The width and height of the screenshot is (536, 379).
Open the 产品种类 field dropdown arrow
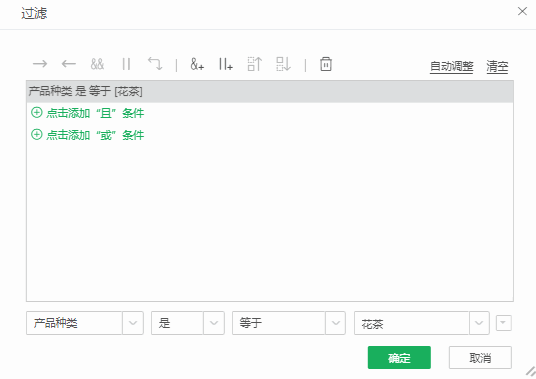tap(133, 323)
